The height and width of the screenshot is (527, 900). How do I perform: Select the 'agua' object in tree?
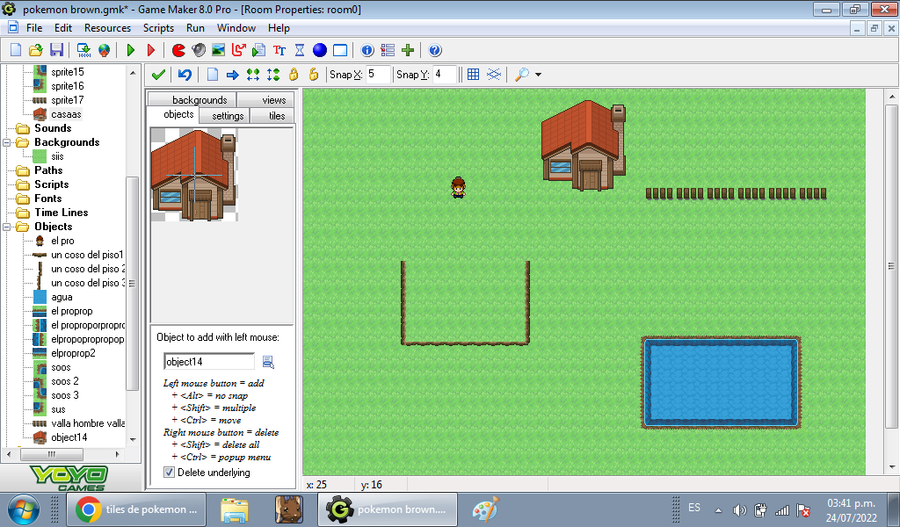tap(61, 297)
